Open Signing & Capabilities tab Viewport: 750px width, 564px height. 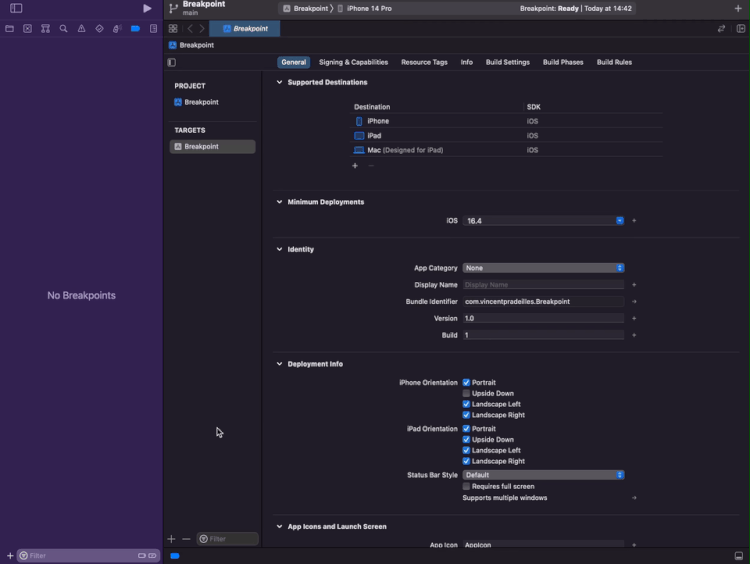(x=353, y=62)
